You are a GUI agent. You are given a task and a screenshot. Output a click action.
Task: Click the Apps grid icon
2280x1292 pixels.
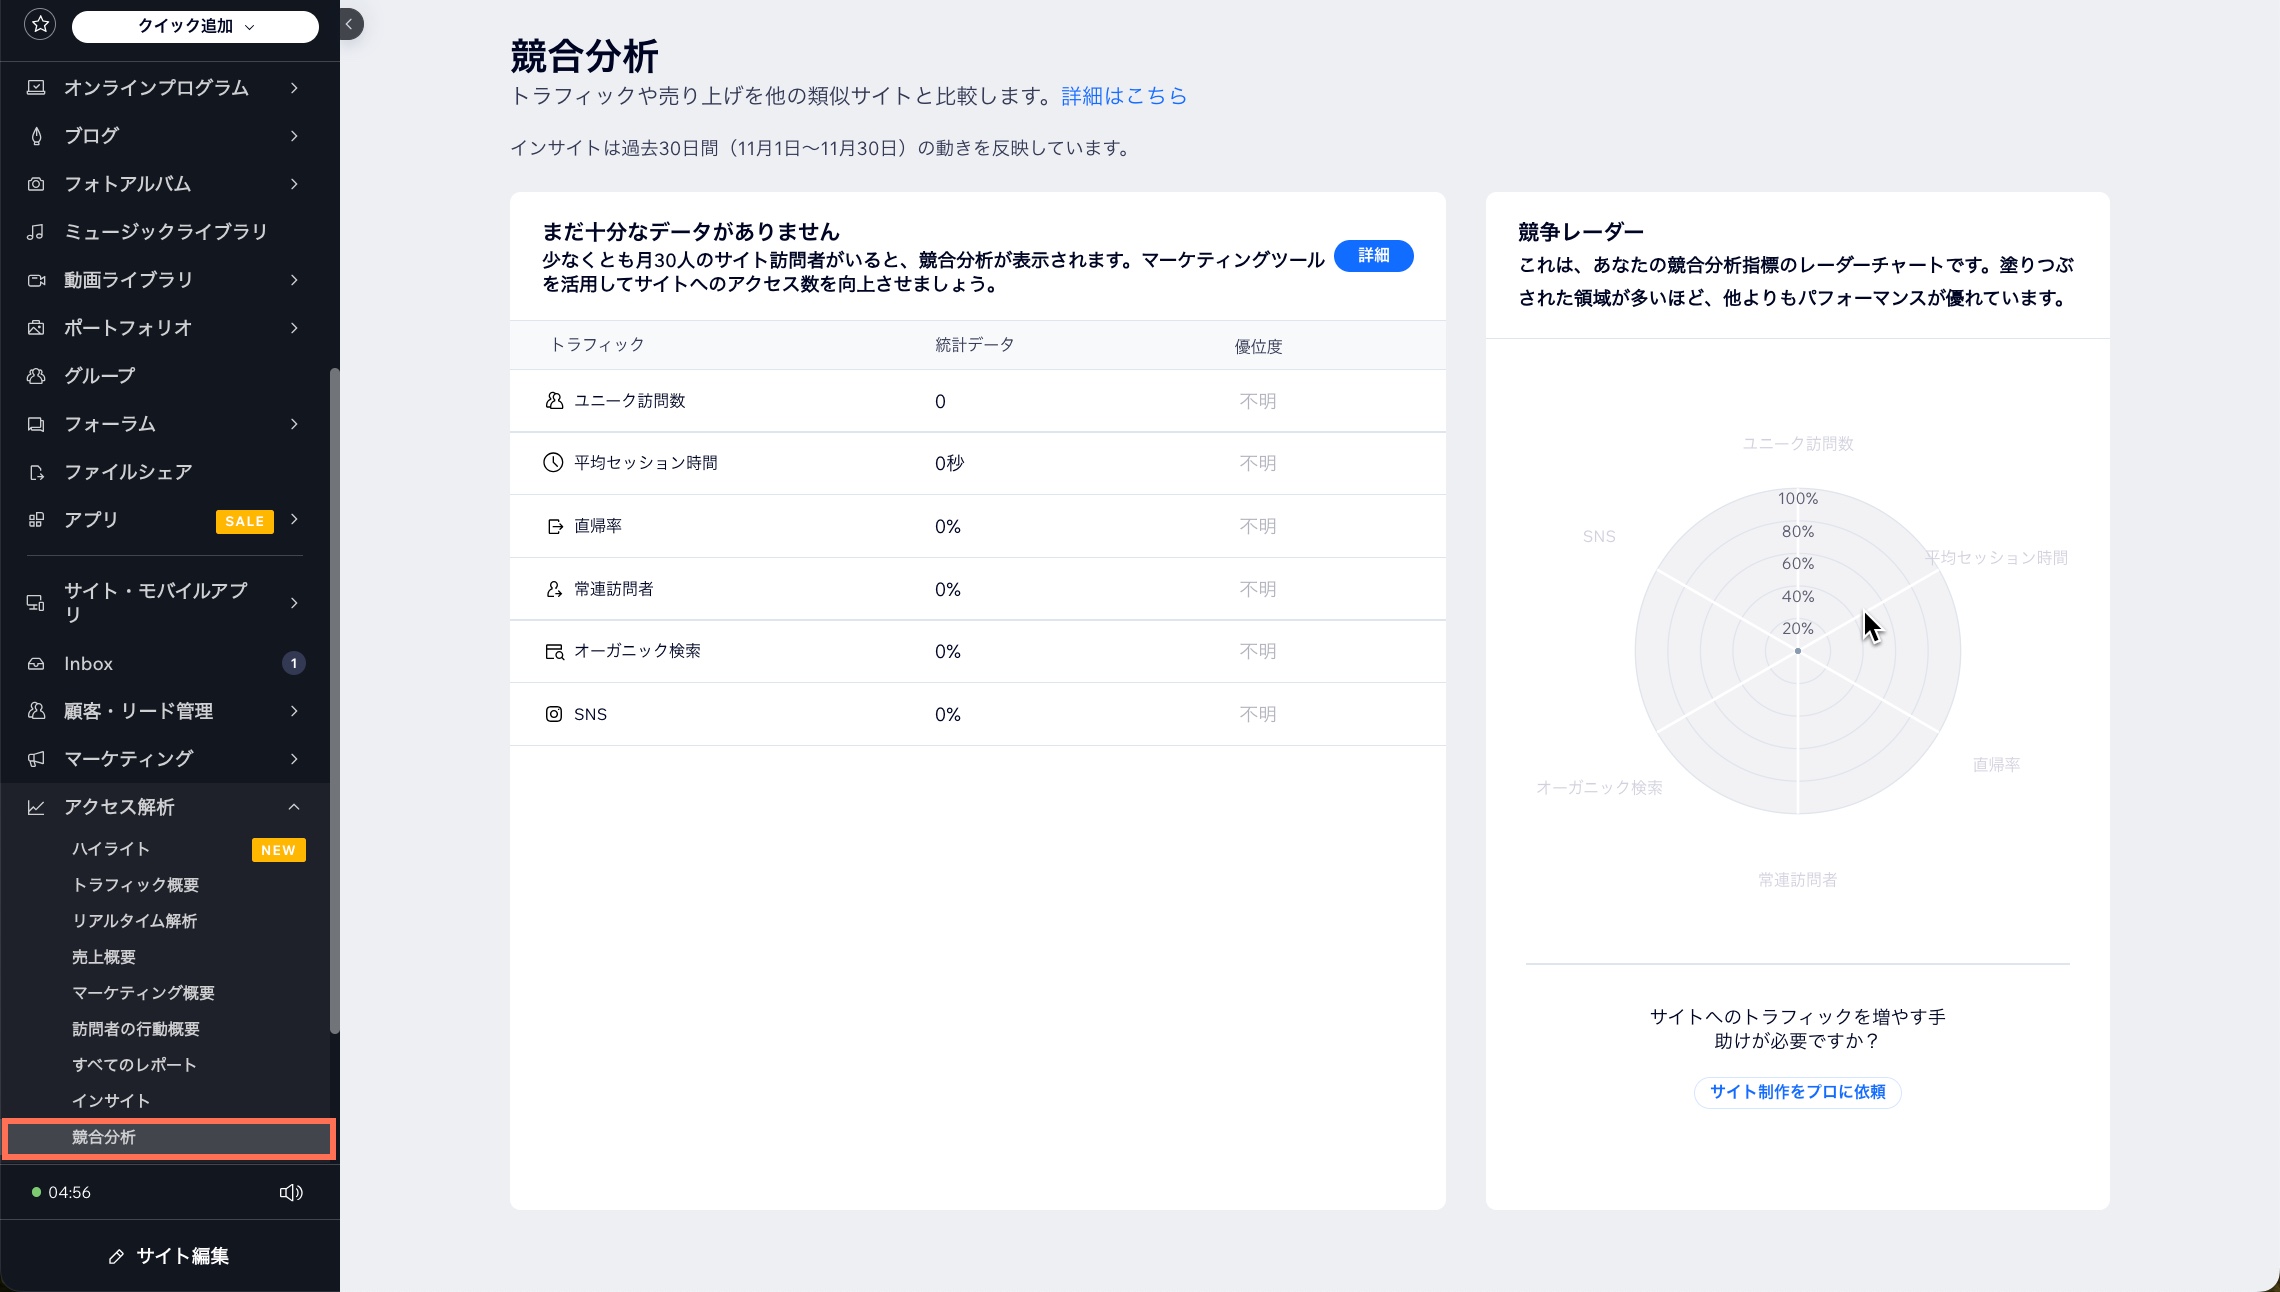pyautogui.click(x=36, y=520)
